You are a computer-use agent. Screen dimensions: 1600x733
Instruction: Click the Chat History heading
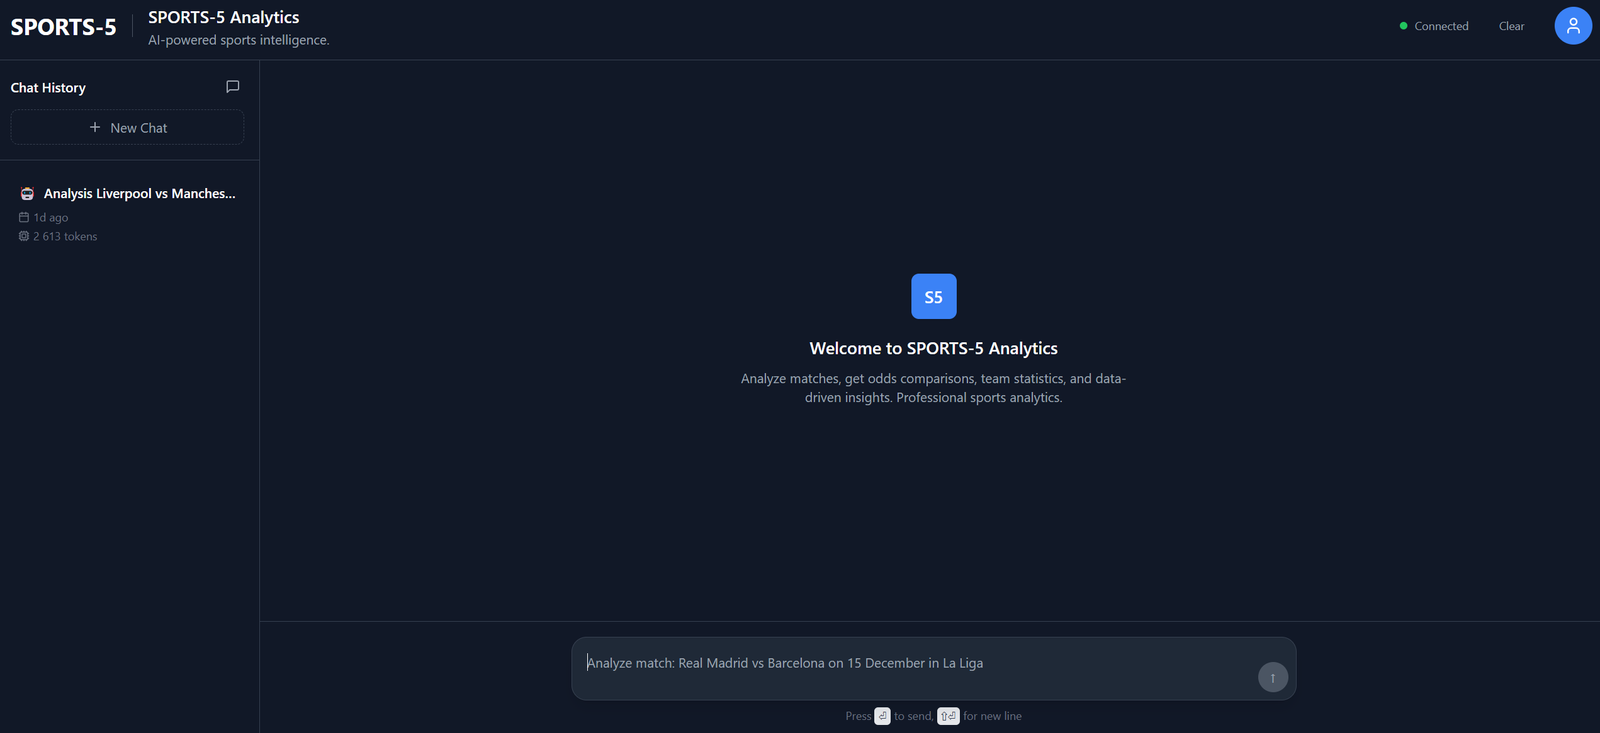pyautogui.click(x=48, y=88)
